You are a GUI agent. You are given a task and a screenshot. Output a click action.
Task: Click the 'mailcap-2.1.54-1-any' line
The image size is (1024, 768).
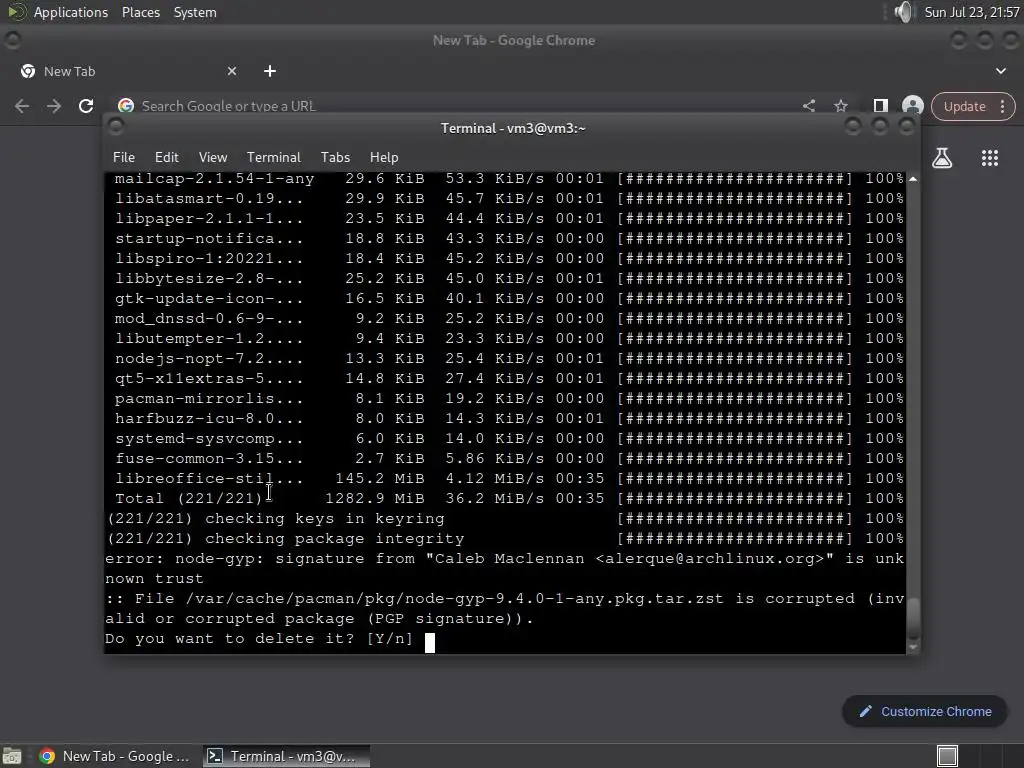(x=509, y=179)
